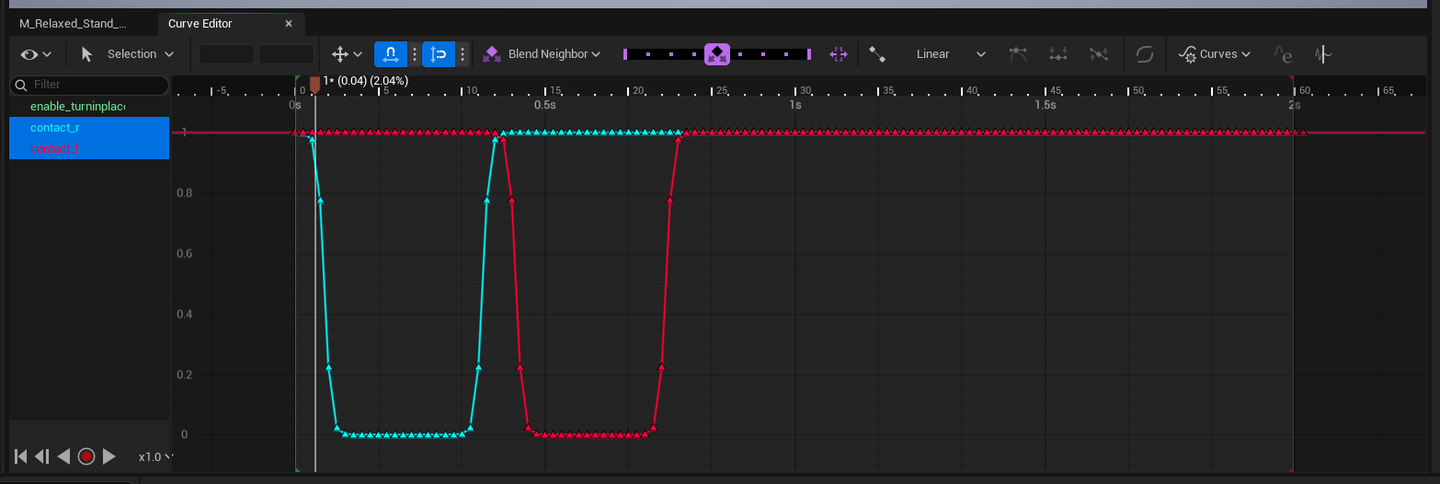Expand the Blend Neighbor tween dropdown
Image resolution: width=1440 pixels, height=484 pixels.
(596, 54)
